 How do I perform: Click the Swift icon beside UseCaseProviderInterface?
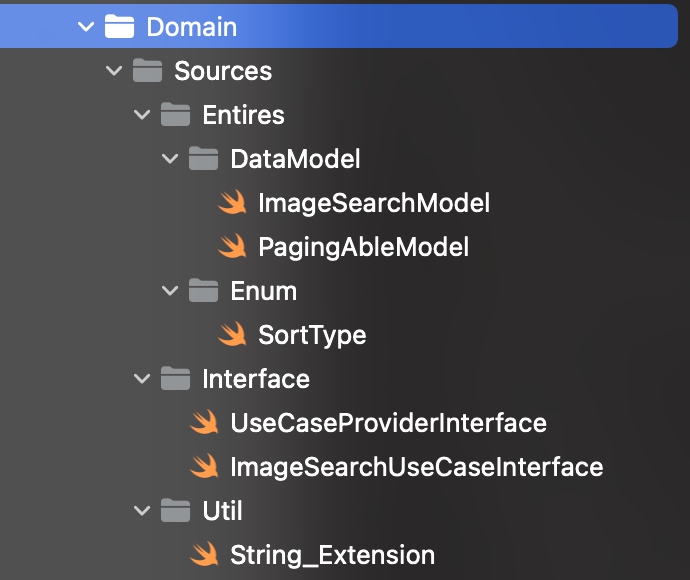click(x=204, y=422)
